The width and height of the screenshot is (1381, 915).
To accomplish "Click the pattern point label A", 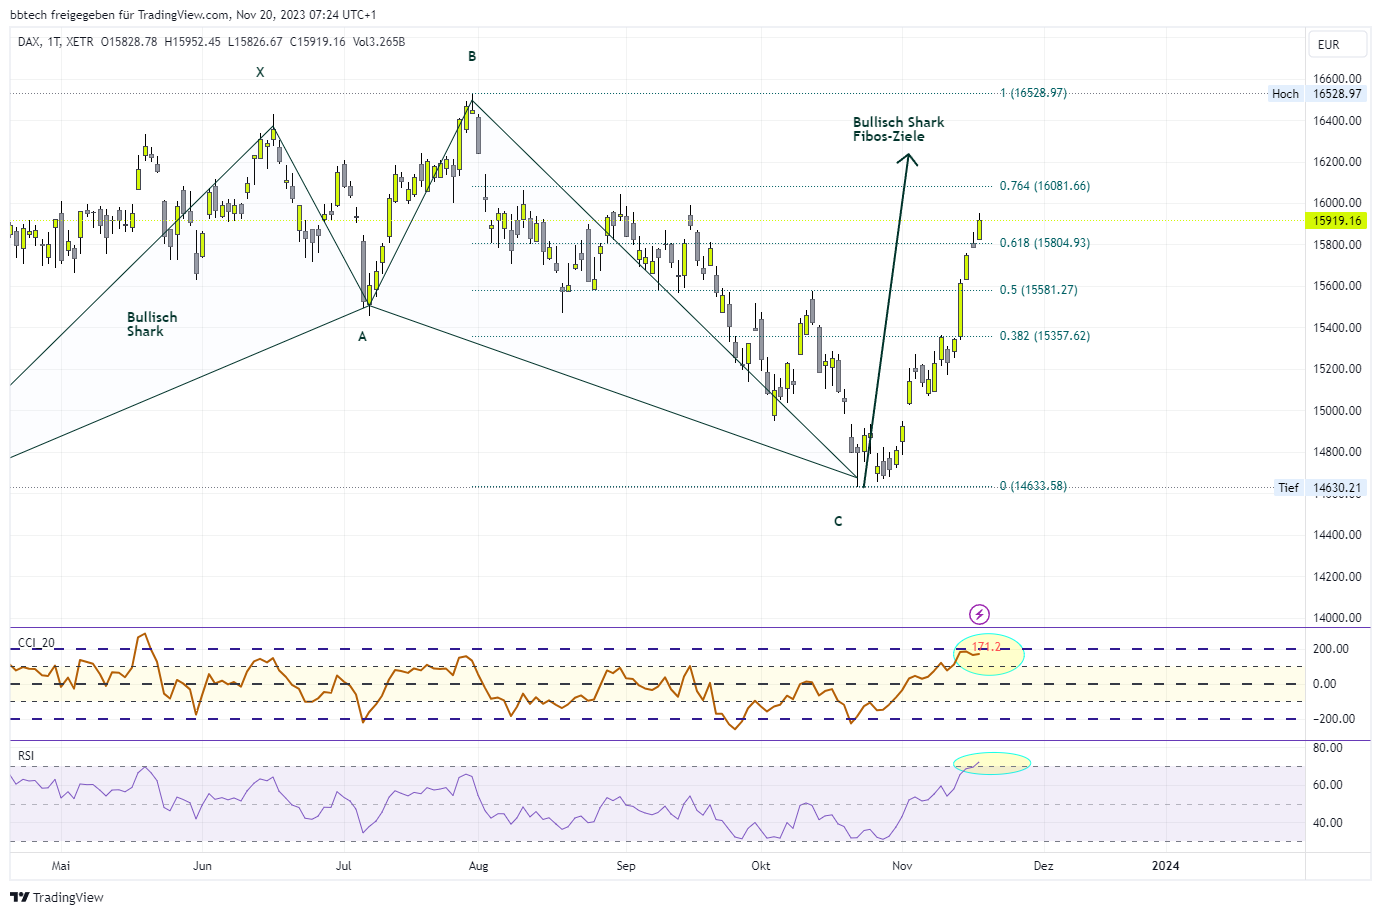I will (x=362, y=337).
